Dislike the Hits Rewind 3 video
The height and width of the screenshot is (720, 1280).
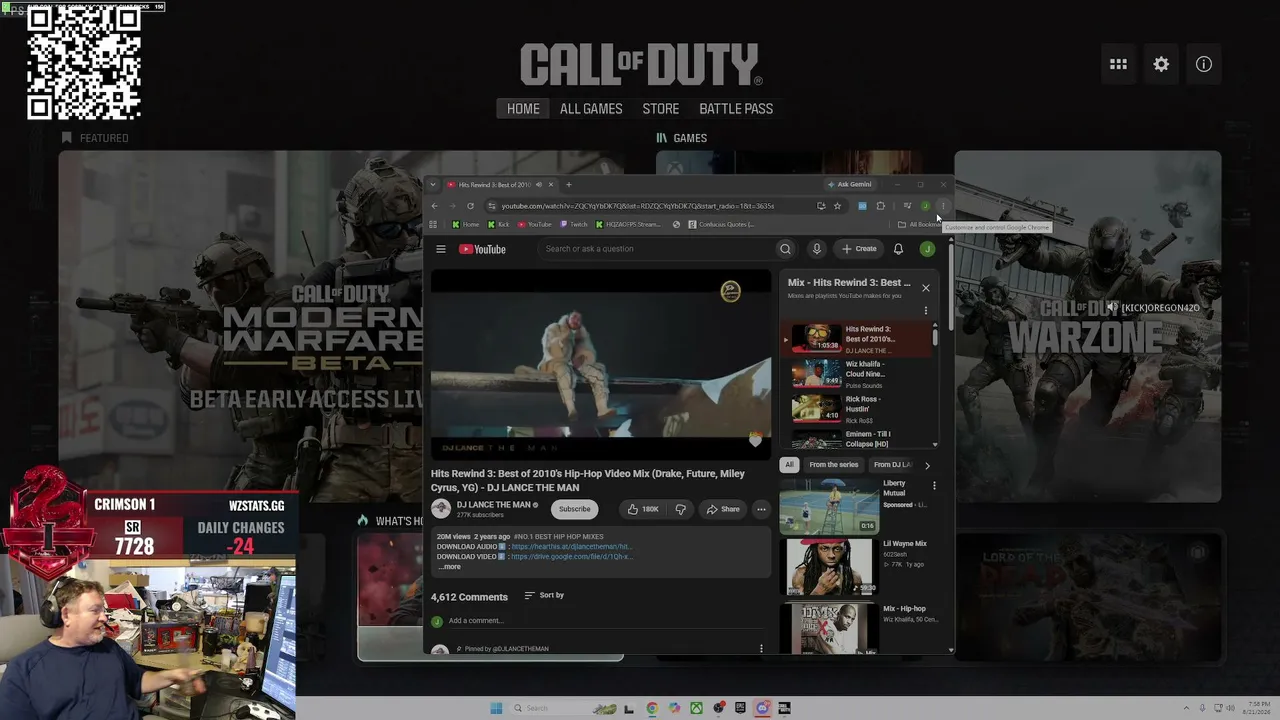[680, 509]
